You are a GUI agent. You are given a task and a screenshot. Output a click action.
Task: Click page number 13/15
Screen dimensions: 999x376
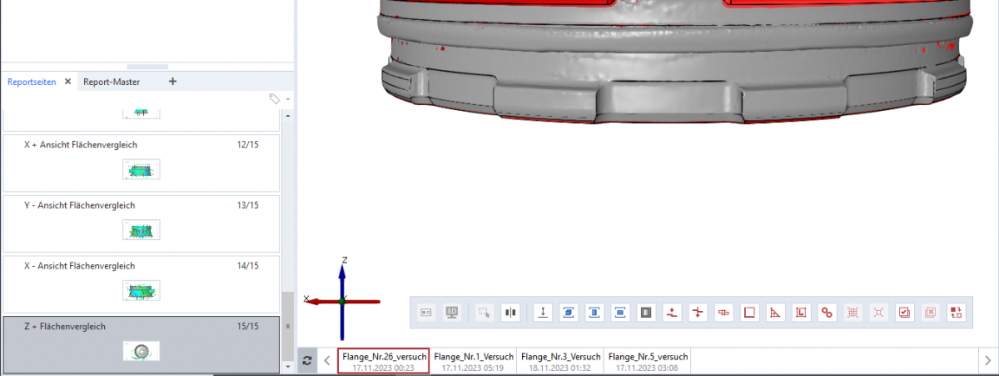click(x=248, y=205)
